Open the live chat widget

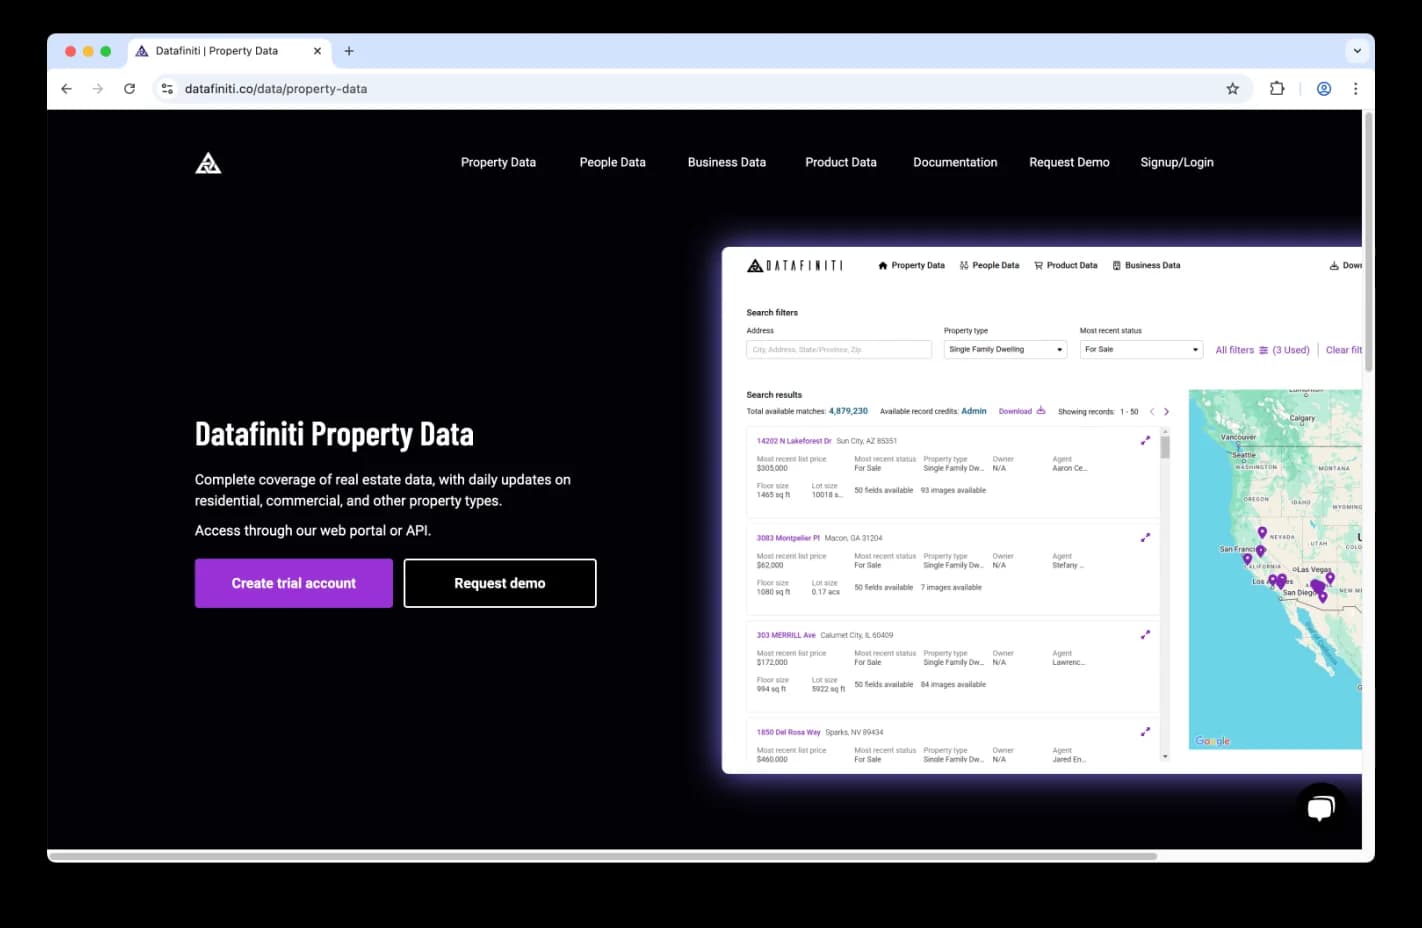[1320, 808]
